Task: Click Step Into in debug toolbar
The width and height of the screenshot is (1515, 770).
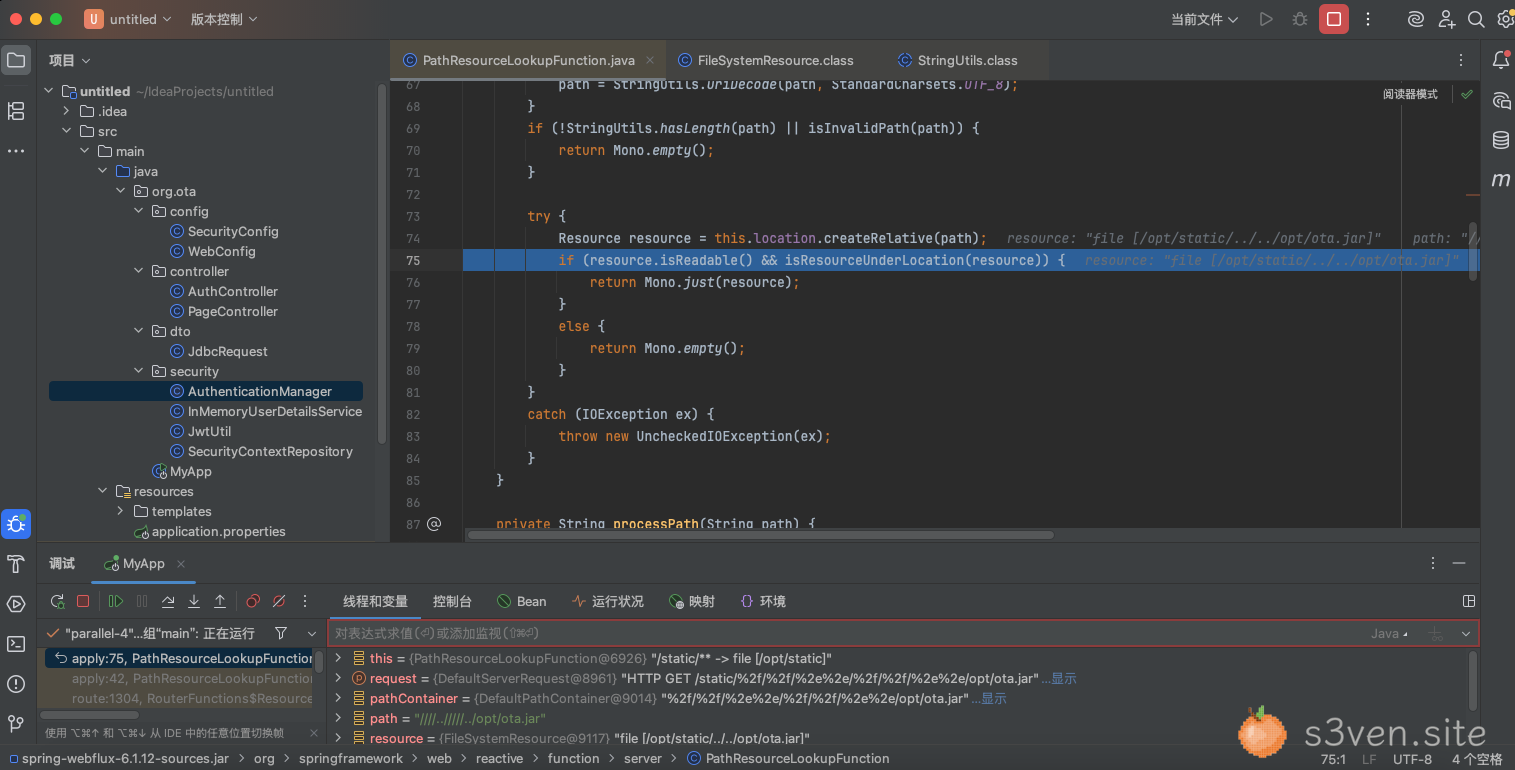Action: (x=194, y=601)
